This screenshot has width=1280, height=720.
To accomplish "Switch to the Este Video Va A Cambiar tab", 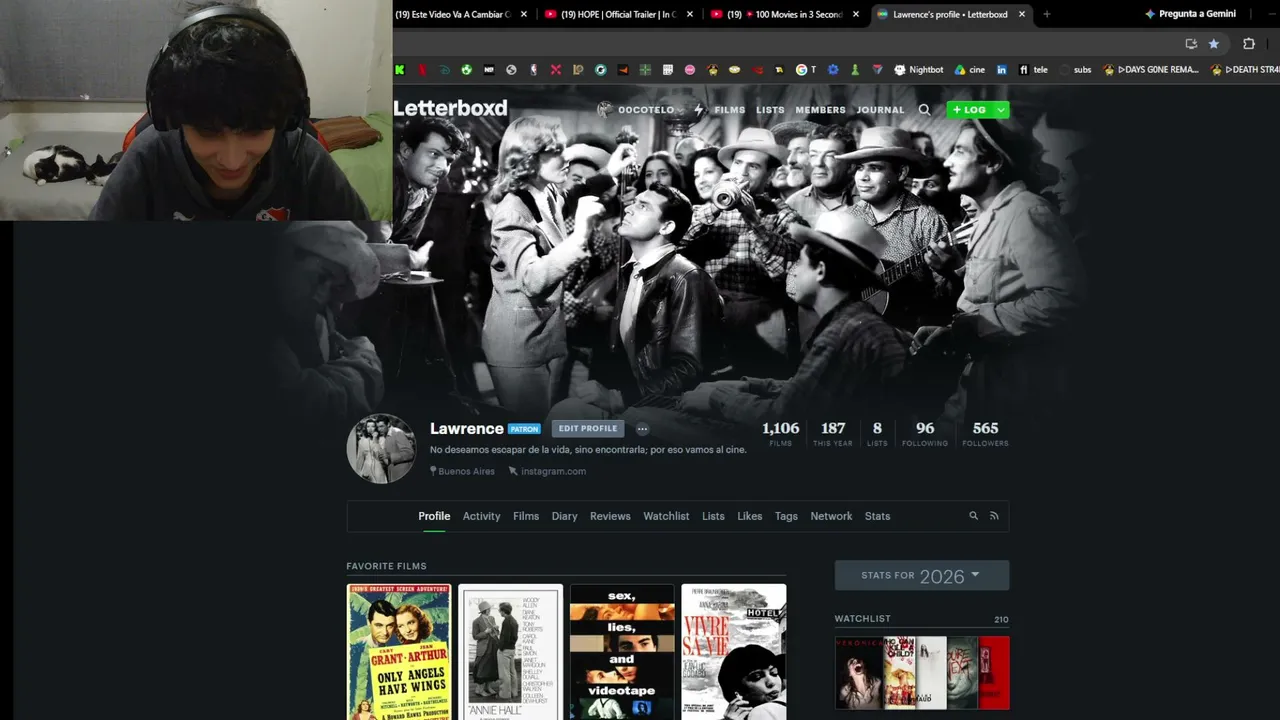I will click(456, 14).
